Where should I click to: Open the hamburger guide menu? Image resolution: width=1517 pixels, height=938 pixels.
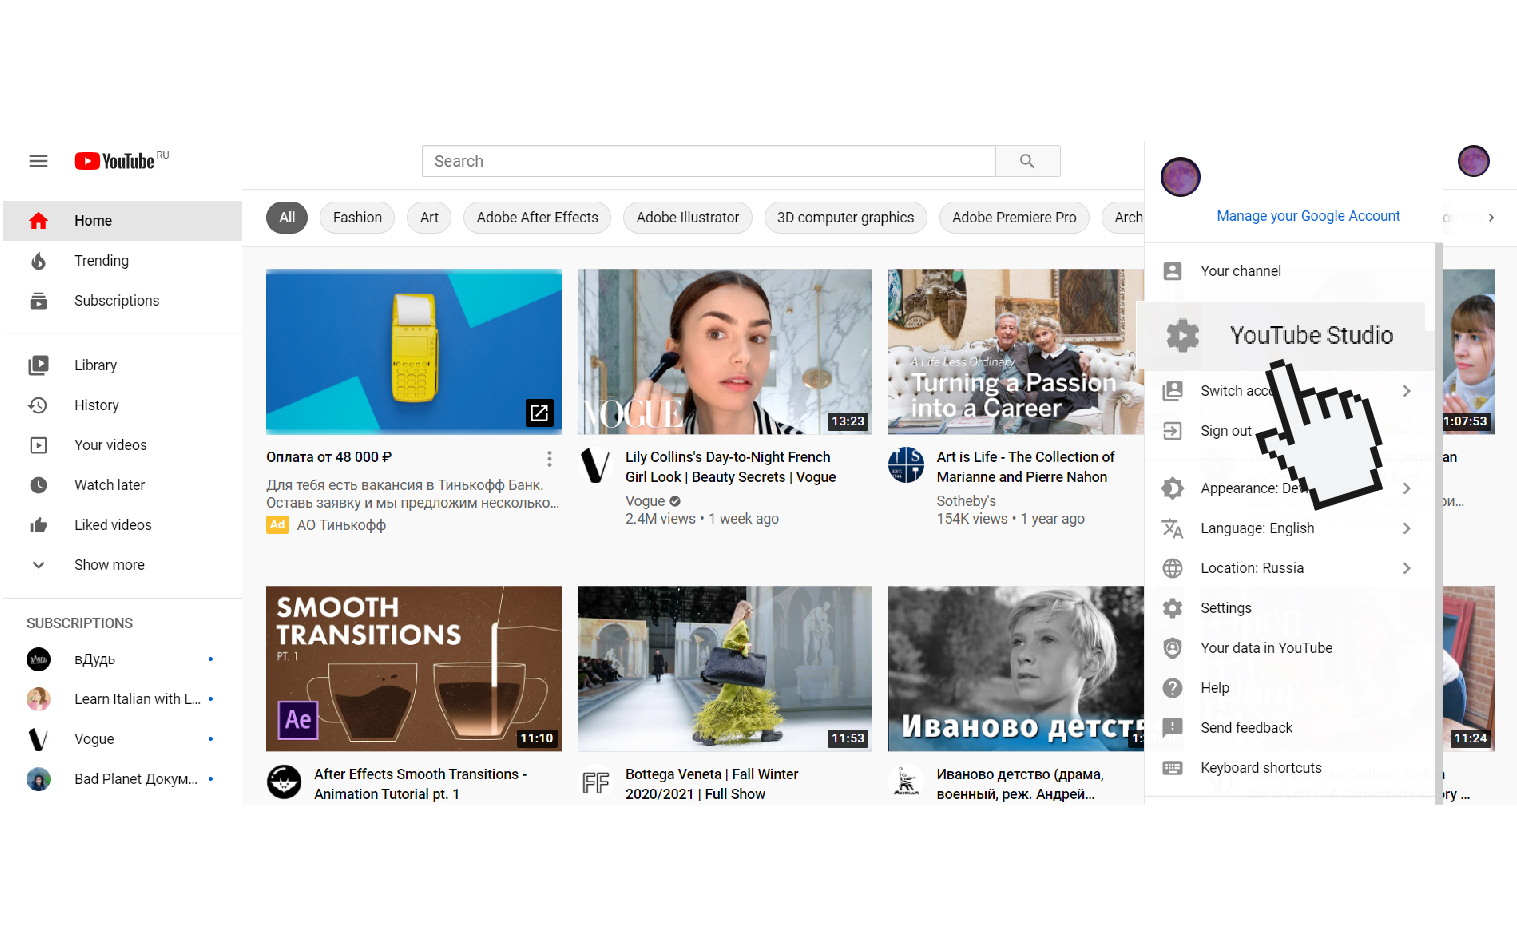[38, 161]
